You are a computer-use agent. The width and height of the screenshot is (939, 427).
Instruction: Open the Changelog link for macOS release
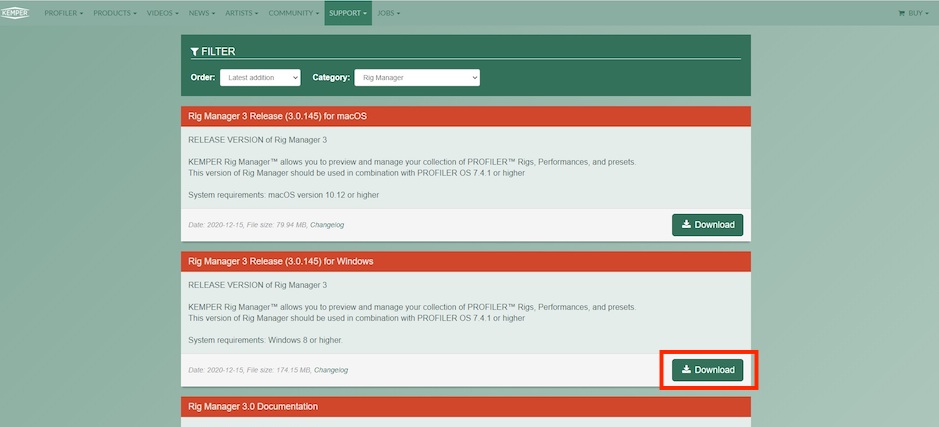[x=327, y=225]
